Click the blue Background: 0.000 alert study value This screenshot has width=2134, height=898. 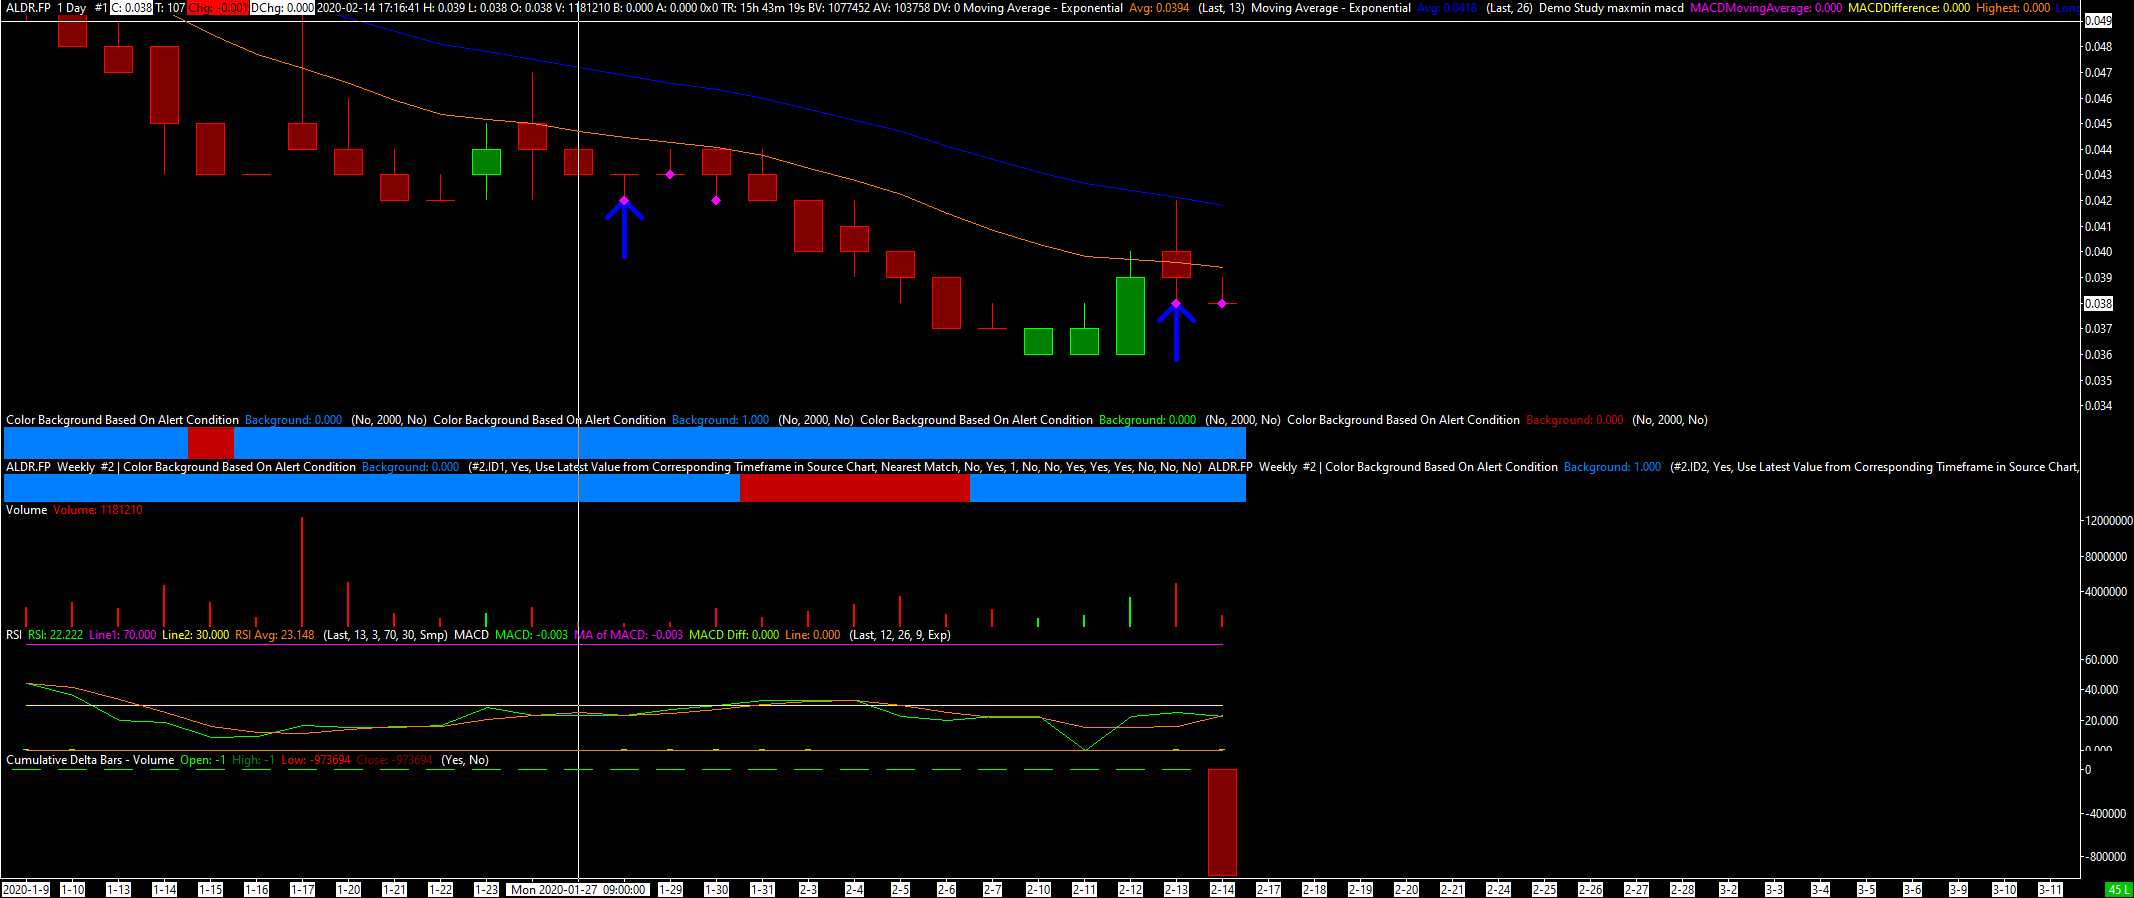point(293,420)
